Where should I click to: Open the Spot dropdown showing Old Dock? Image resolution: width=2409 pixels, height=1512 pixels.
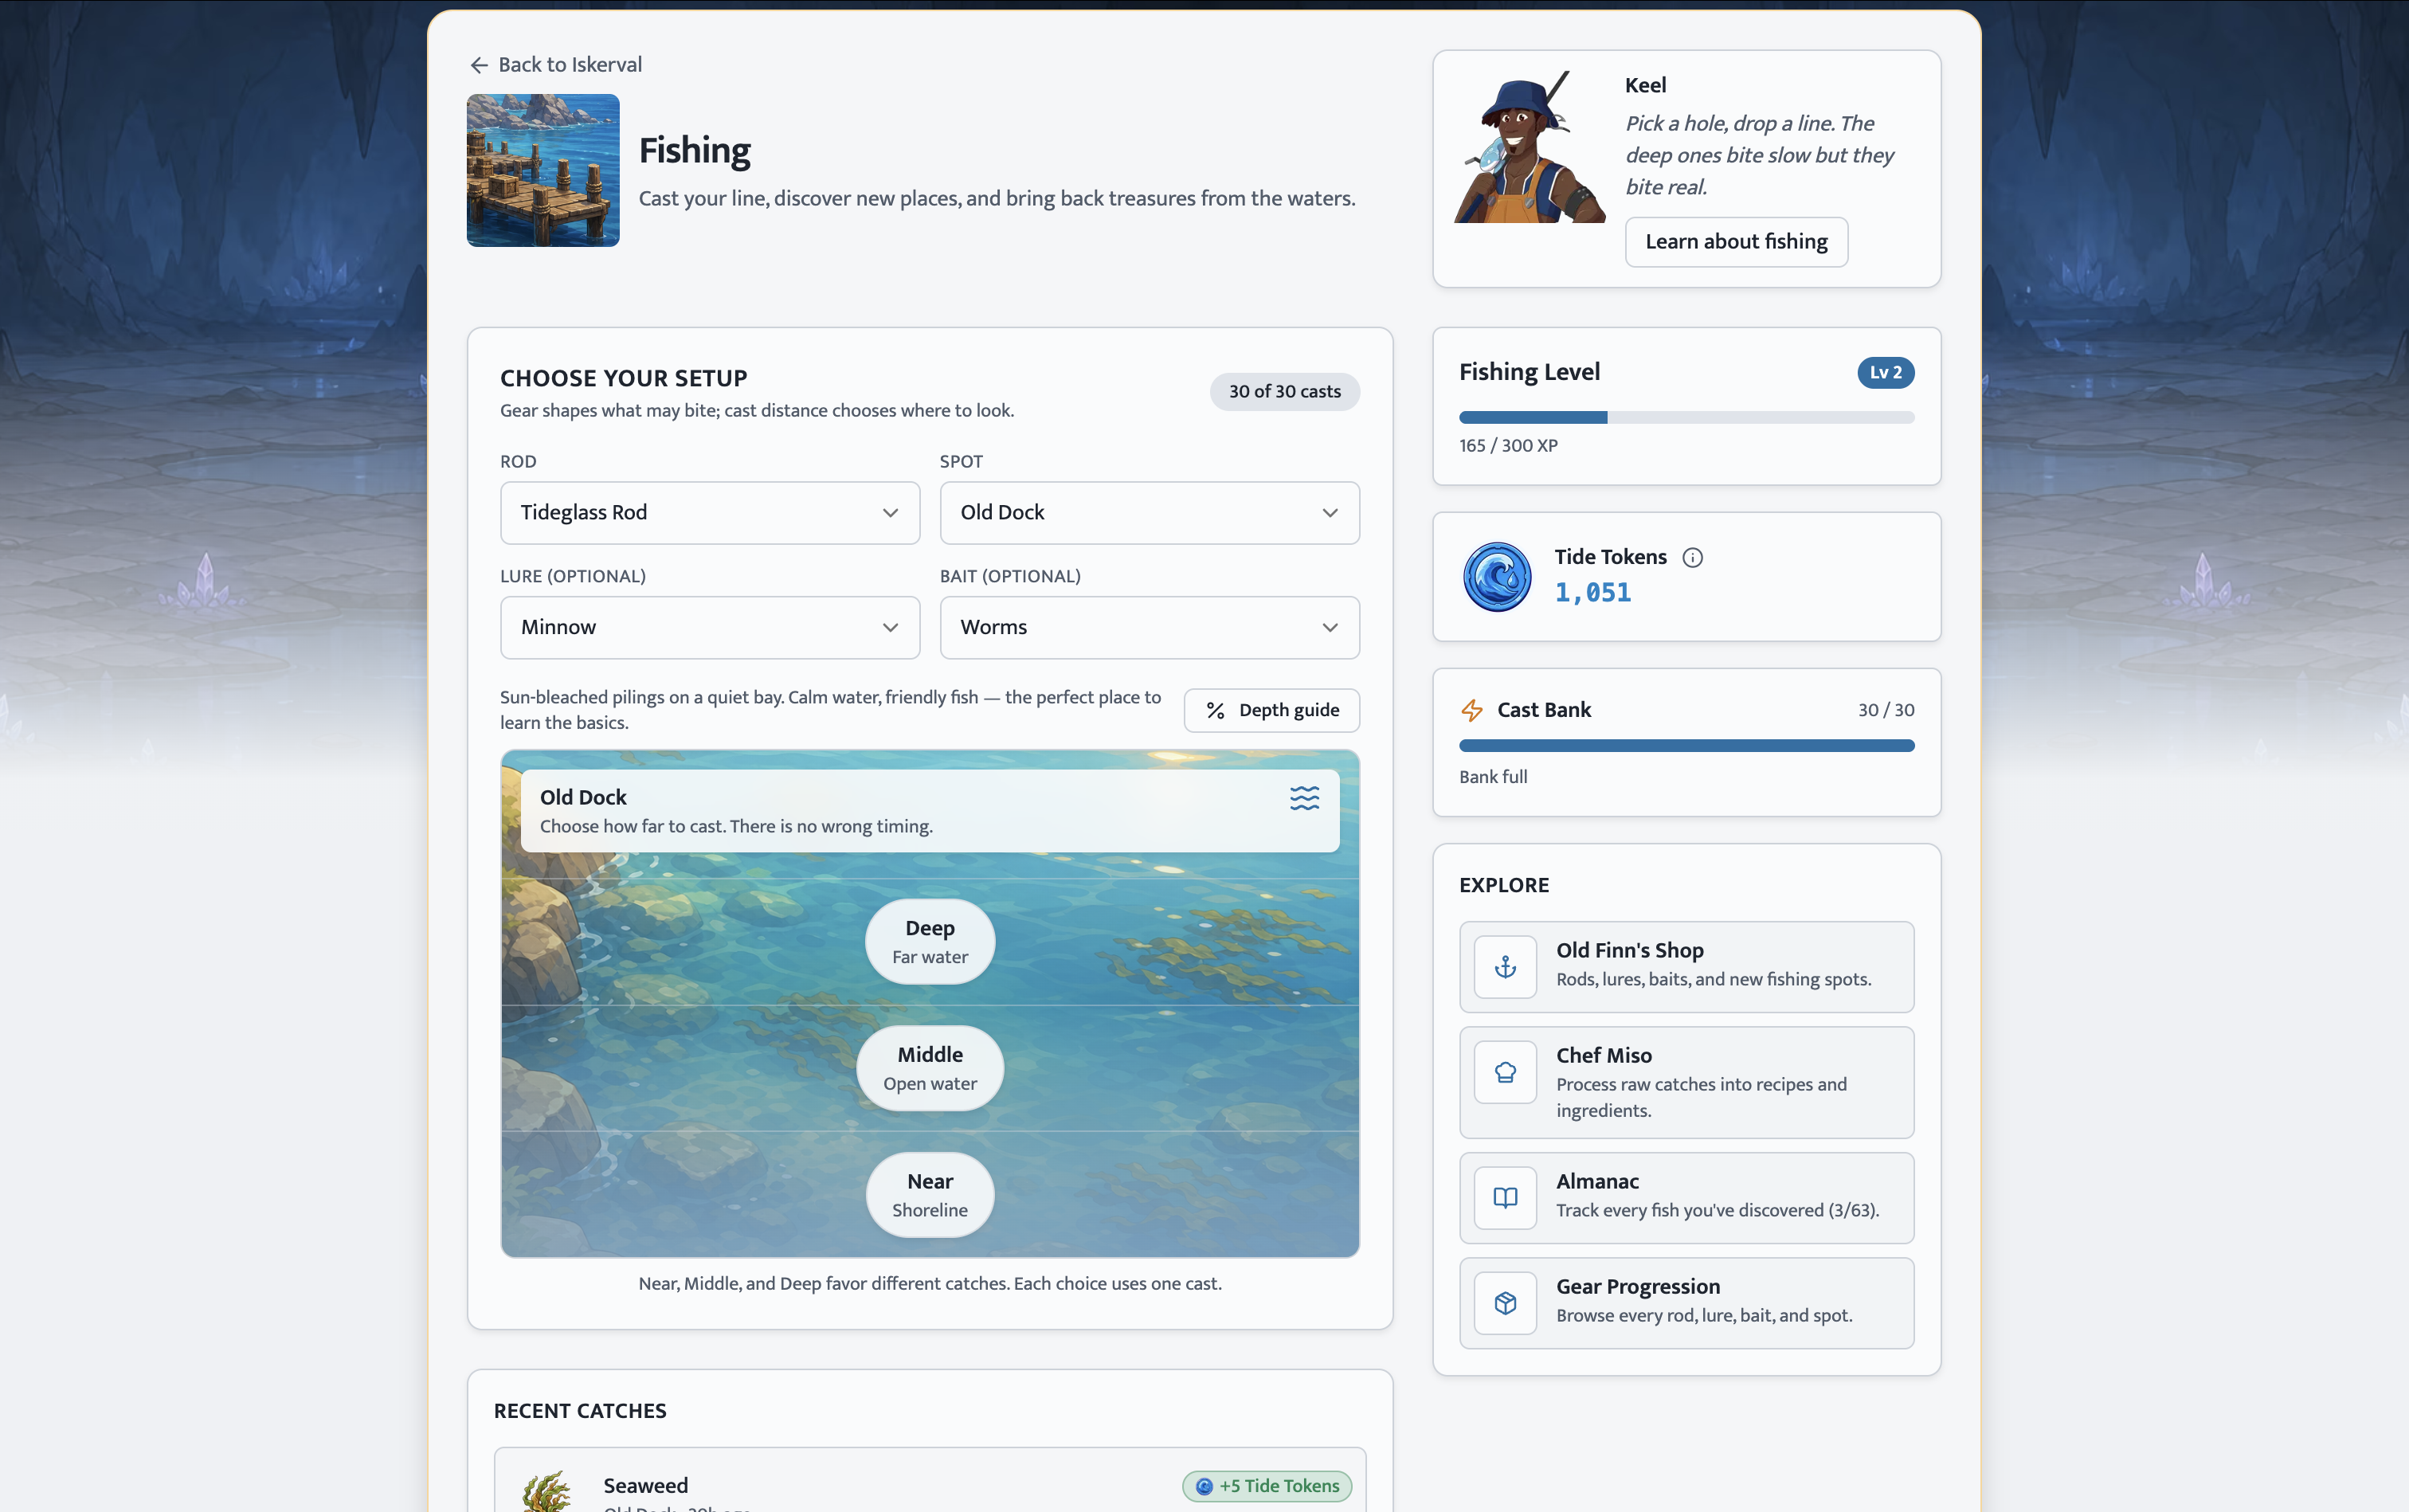[1149, 513]
